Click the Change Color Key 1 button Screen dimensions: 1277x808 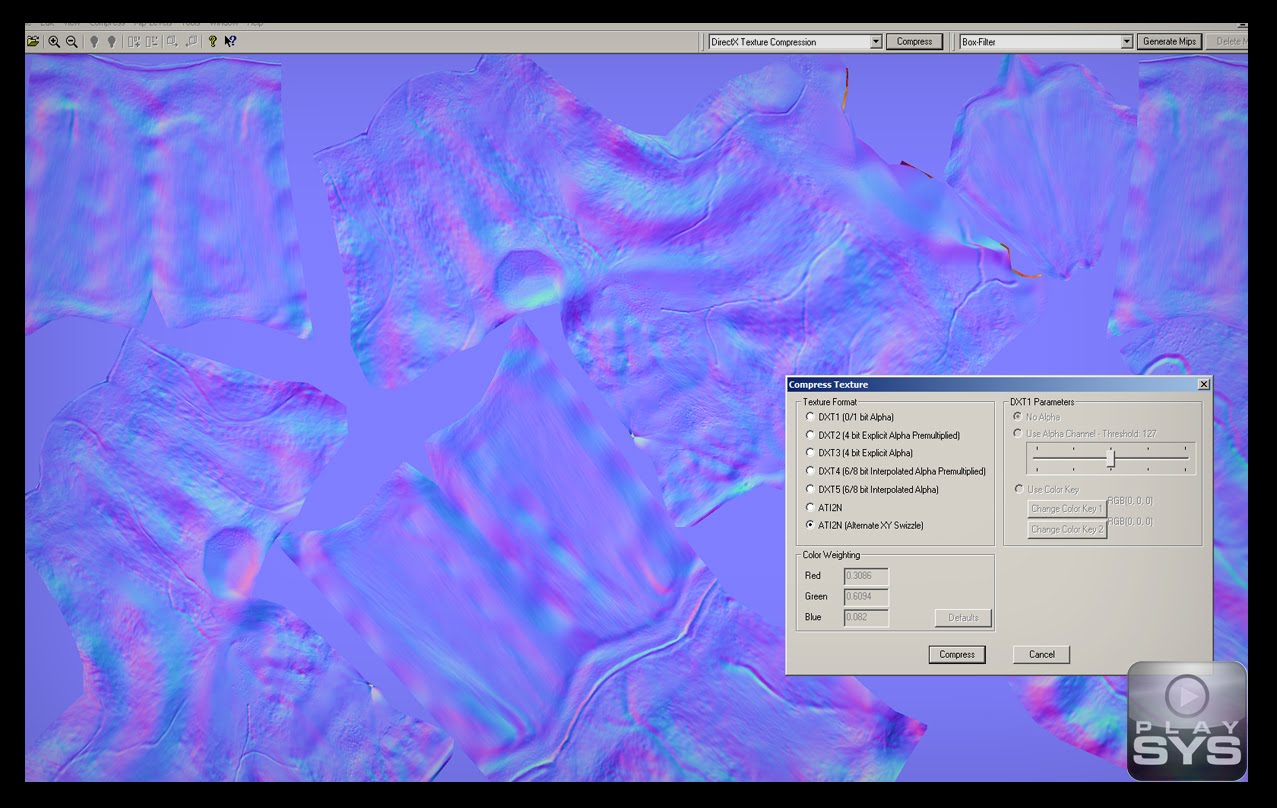[x=1066, y=509]
